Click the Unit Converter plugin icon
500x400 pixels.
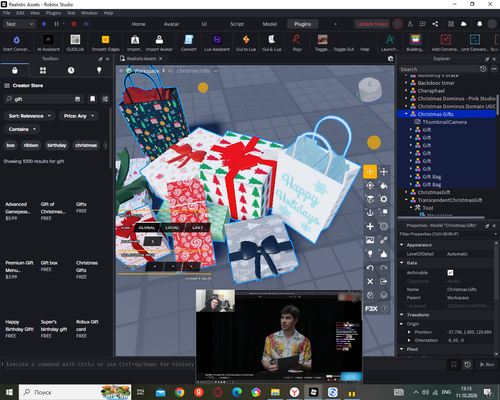475,40
